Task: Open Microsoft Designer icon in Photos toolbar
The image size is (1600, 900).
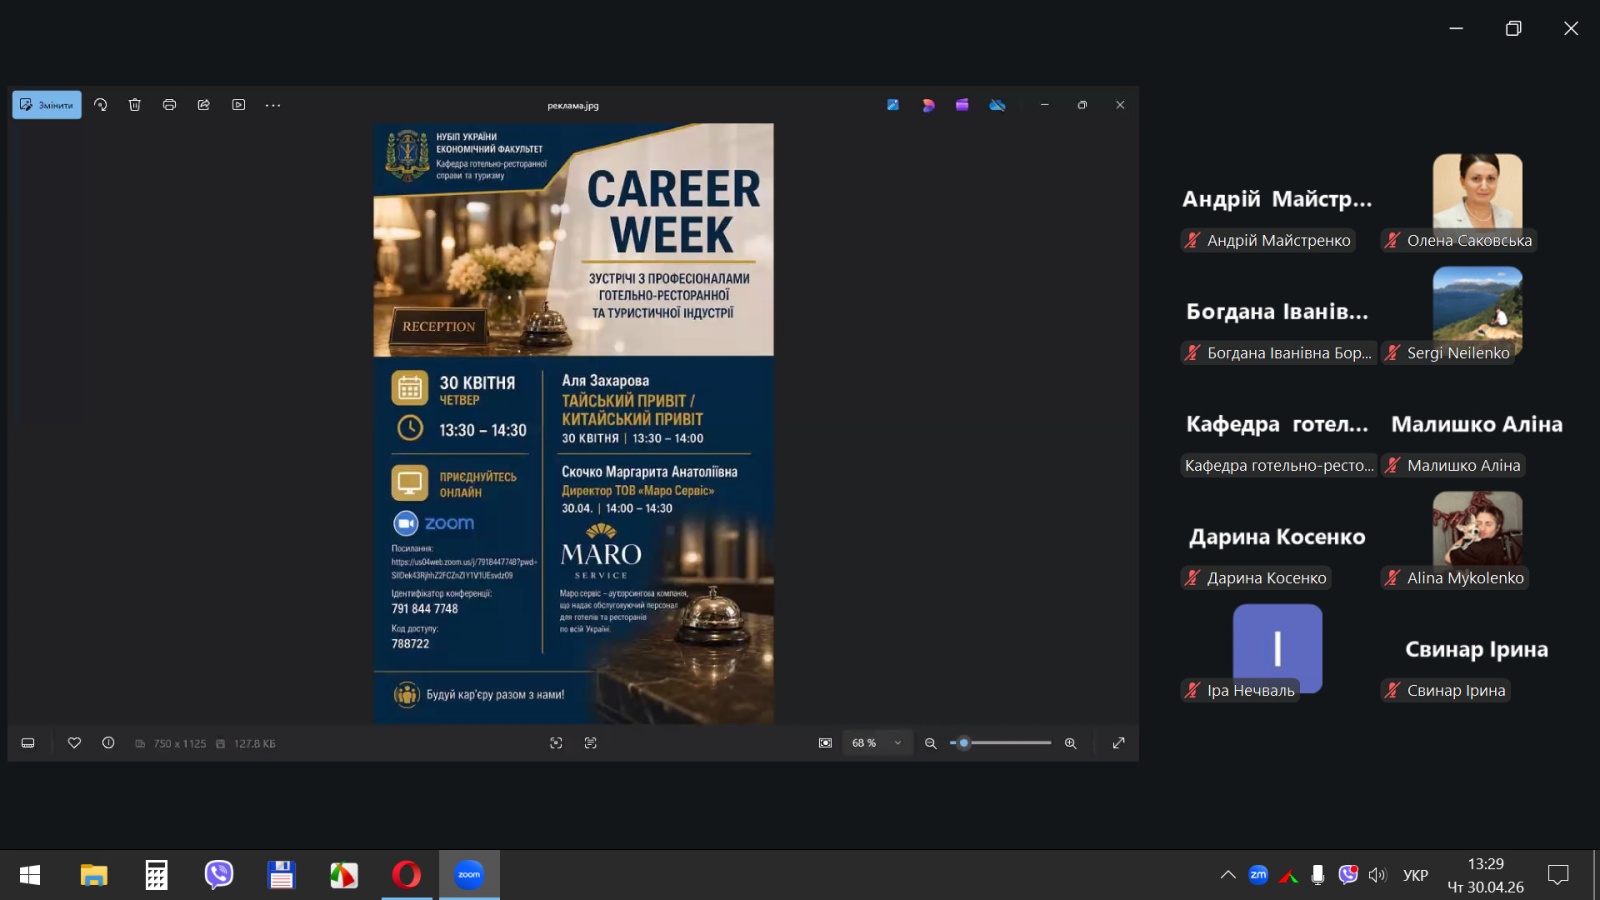Action: pyautogui.click(x=893, y=105)
